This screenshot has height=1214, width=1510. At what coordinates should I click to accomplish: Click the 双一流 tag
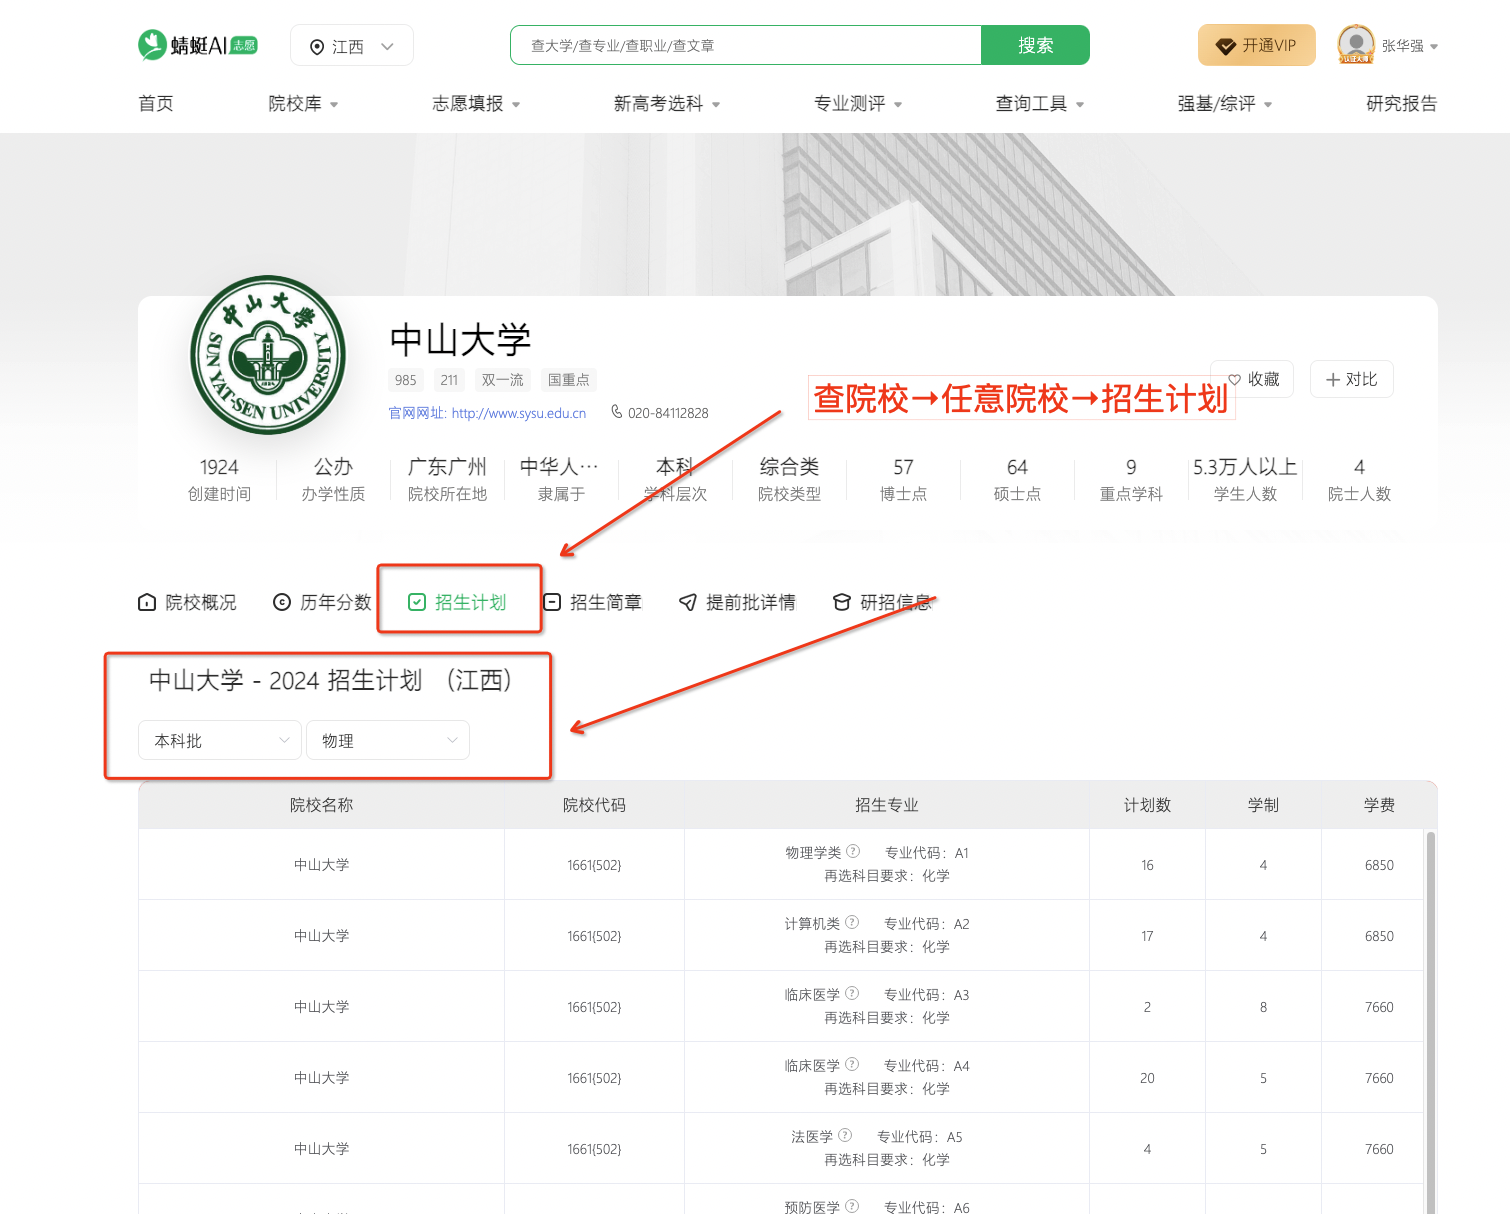tap(503, 380)
